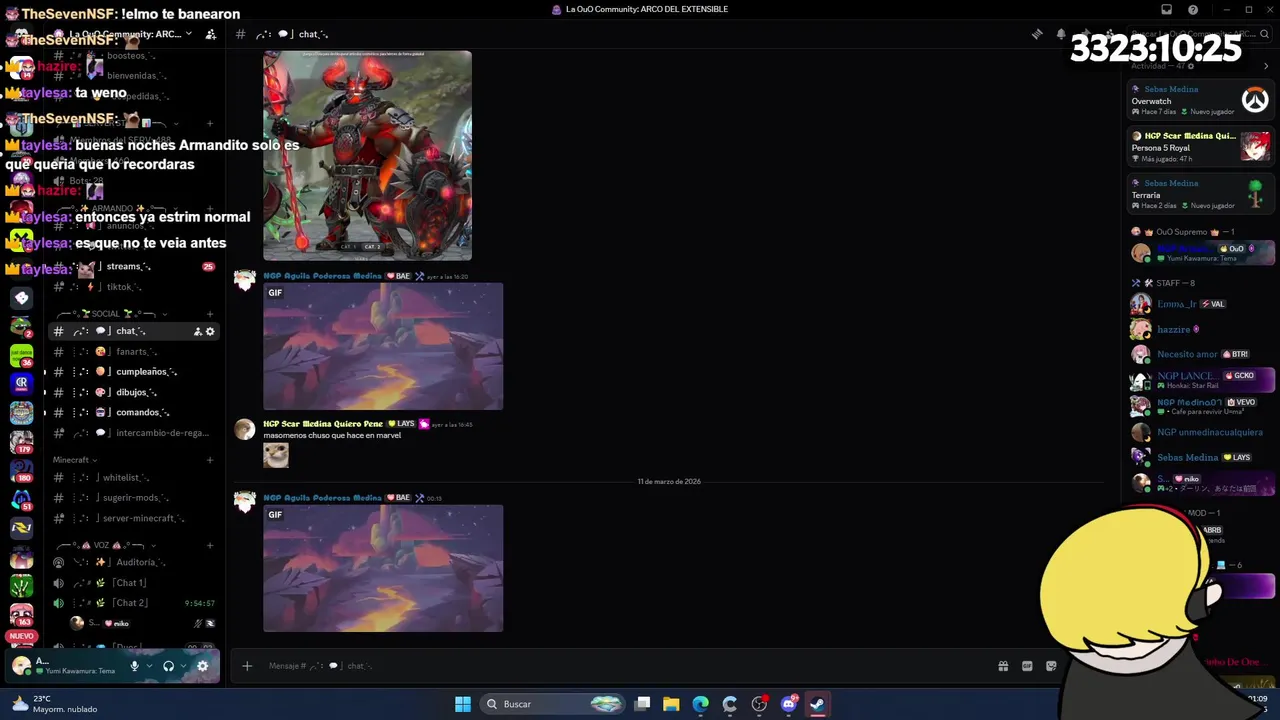Open the Discord help icon

click(x=1193, y=10)
